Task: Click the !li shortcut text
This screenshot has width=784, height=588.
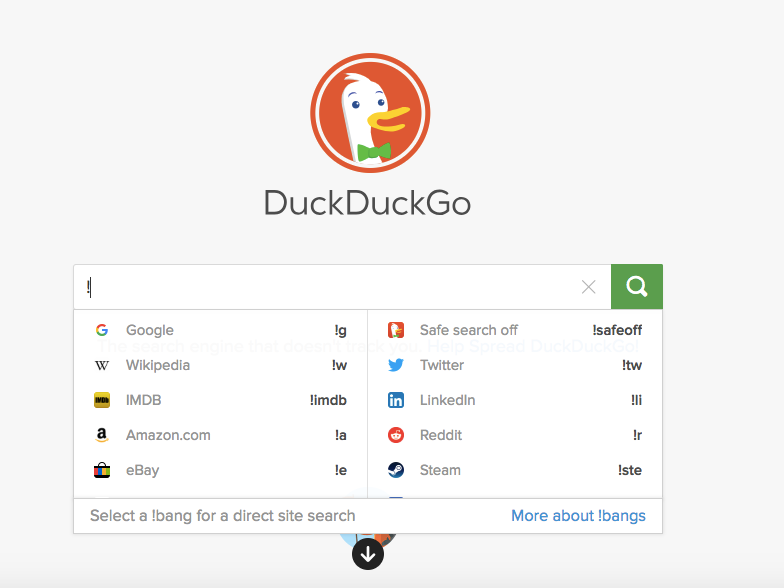Action: (636, 400)
